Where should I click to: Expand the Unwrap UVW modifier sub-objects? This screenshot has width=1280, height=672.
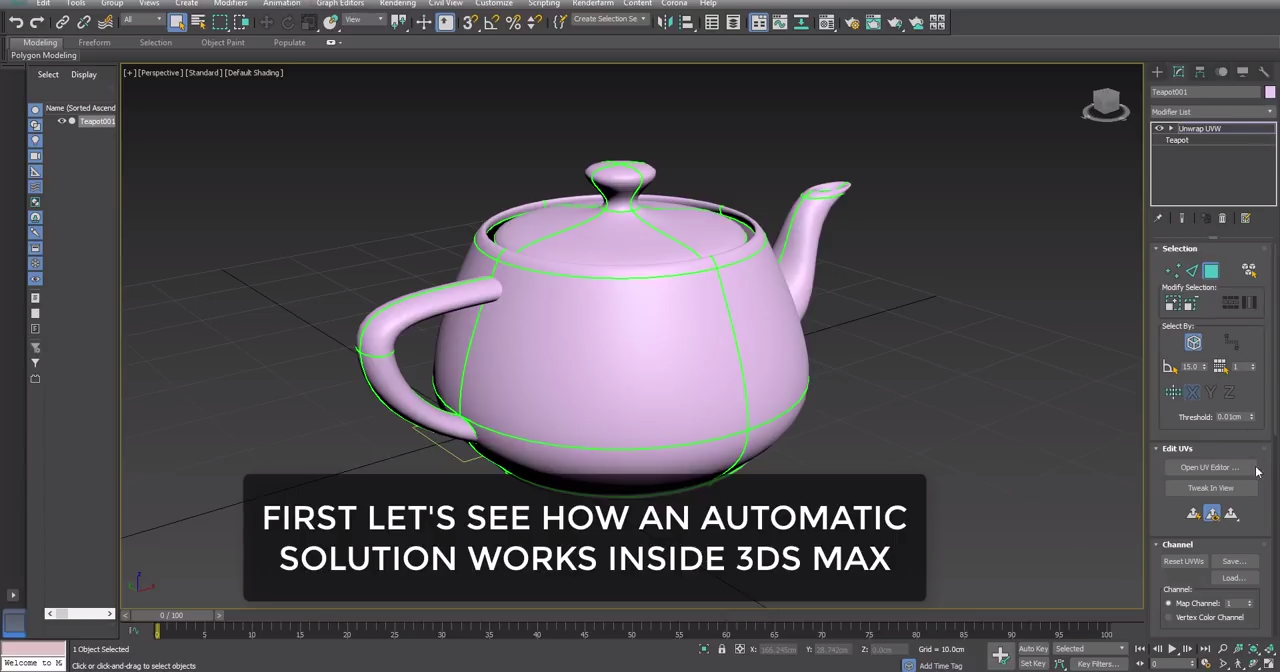(x=1171, y=129)
